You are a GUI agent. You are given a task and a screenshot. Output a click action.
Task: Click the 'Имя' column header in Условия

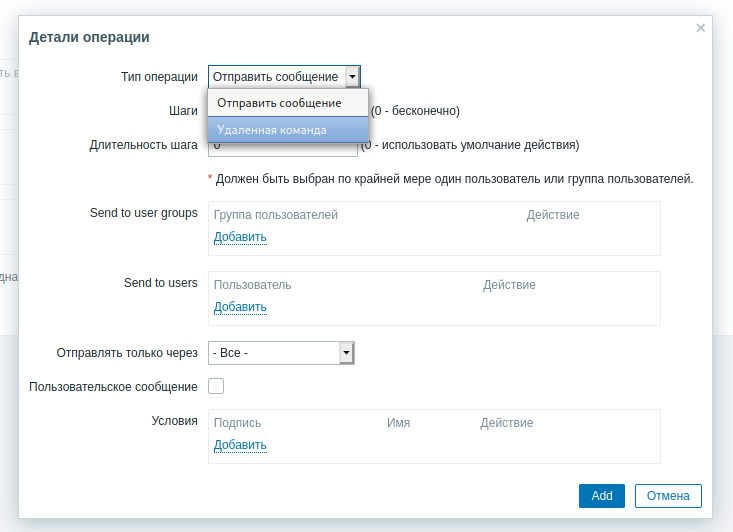[398, 423]
